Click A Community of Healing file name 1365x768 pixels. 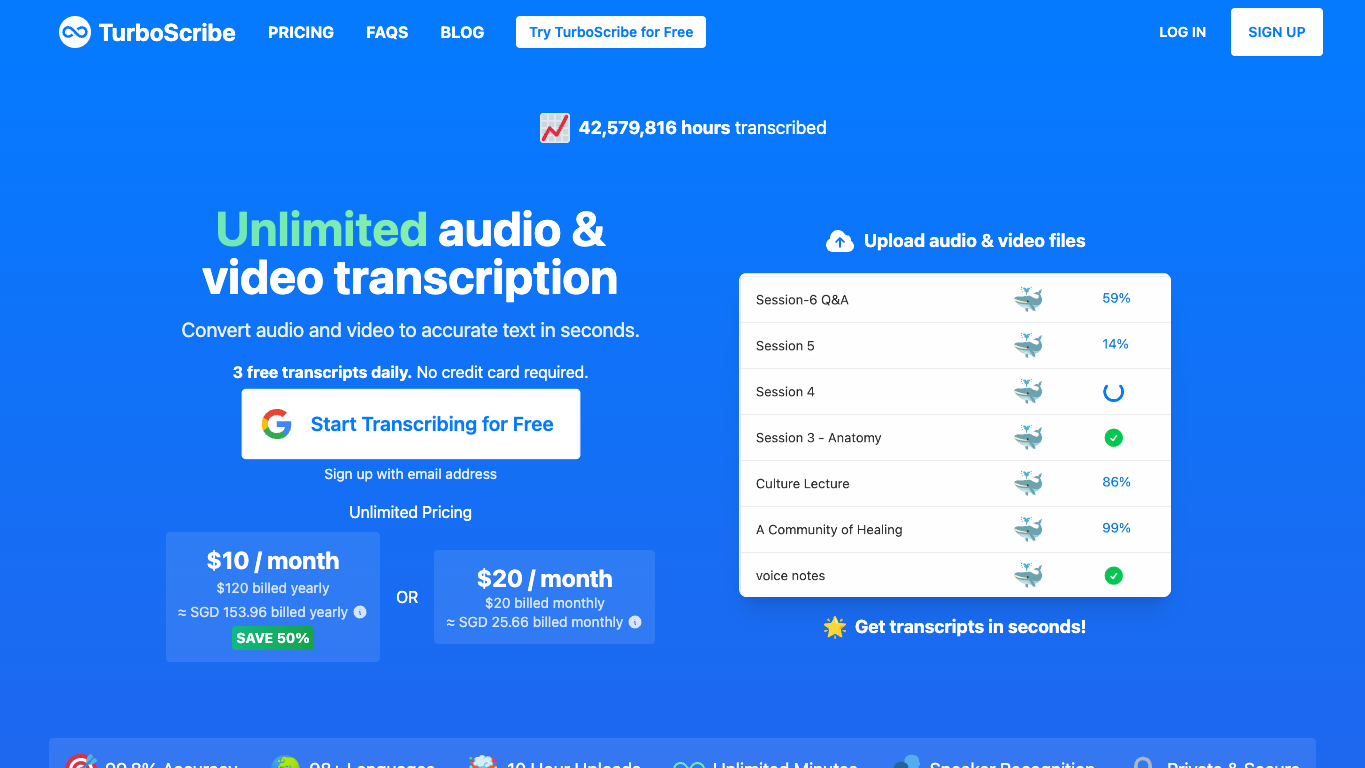(829, 530)
